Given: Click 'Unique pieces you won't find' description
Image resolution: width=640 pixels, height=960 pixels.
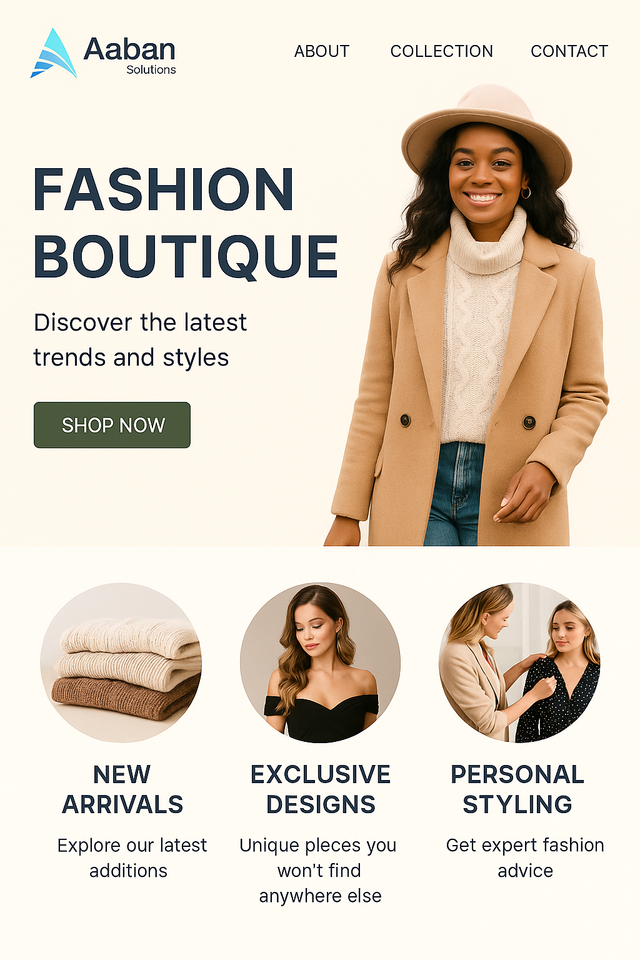Looking at the screenshot, I should pos(318,871).
